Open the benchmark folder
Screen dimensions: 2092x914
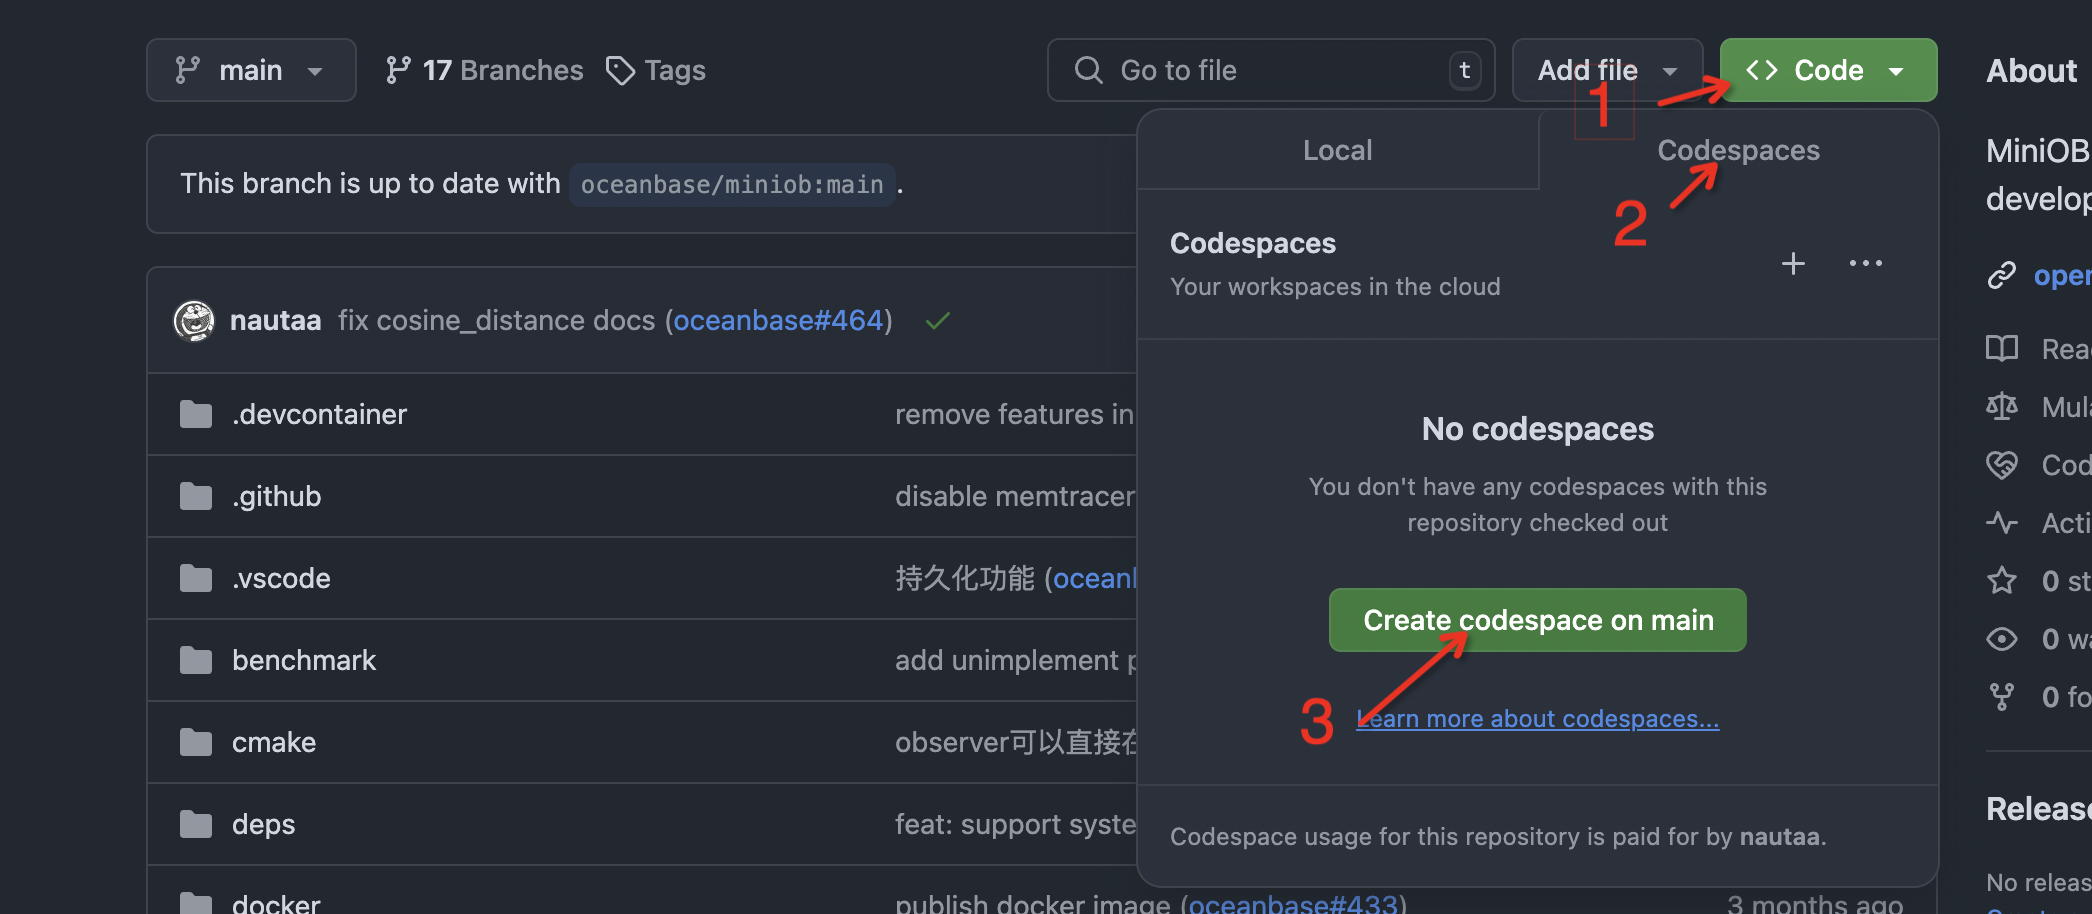pyautogui.click(x=304, y=660)
